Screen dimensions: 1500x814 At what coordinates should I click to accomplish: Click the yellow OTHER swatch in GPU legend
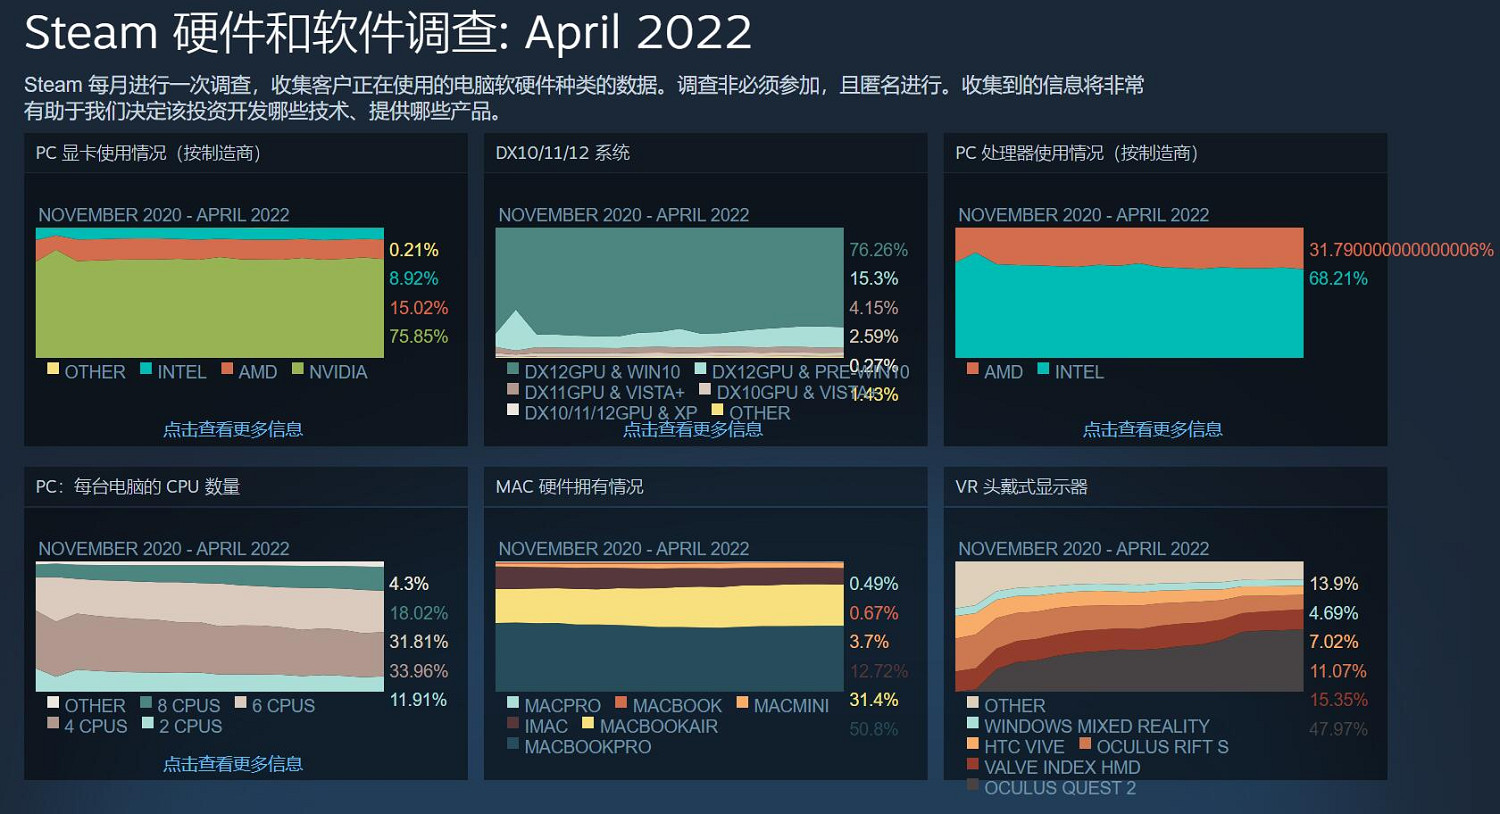52,370
